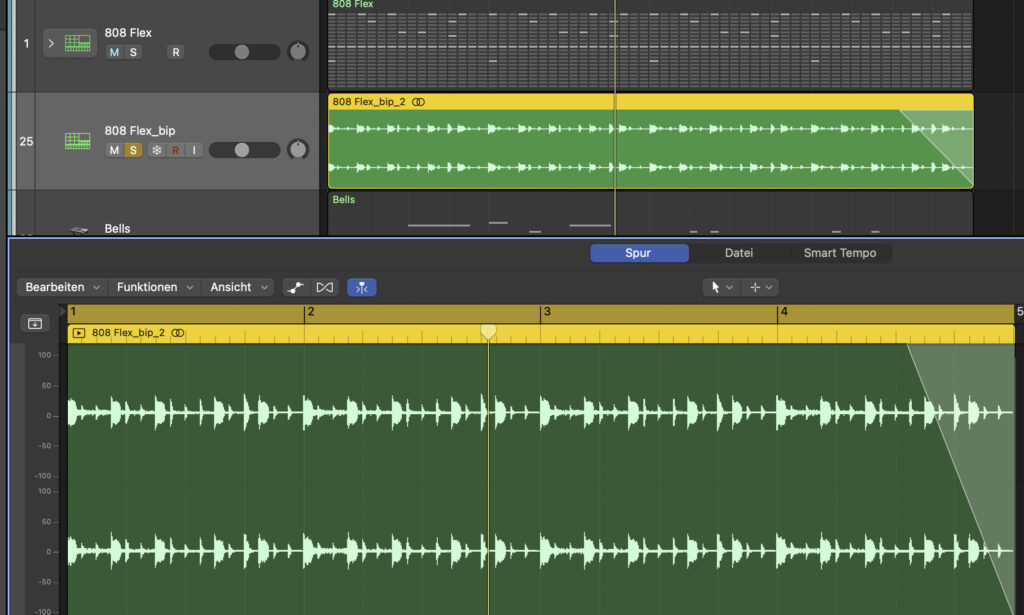
Task: Click the 808 Flex_bip_2 editor region name
Action: [128, 333]
